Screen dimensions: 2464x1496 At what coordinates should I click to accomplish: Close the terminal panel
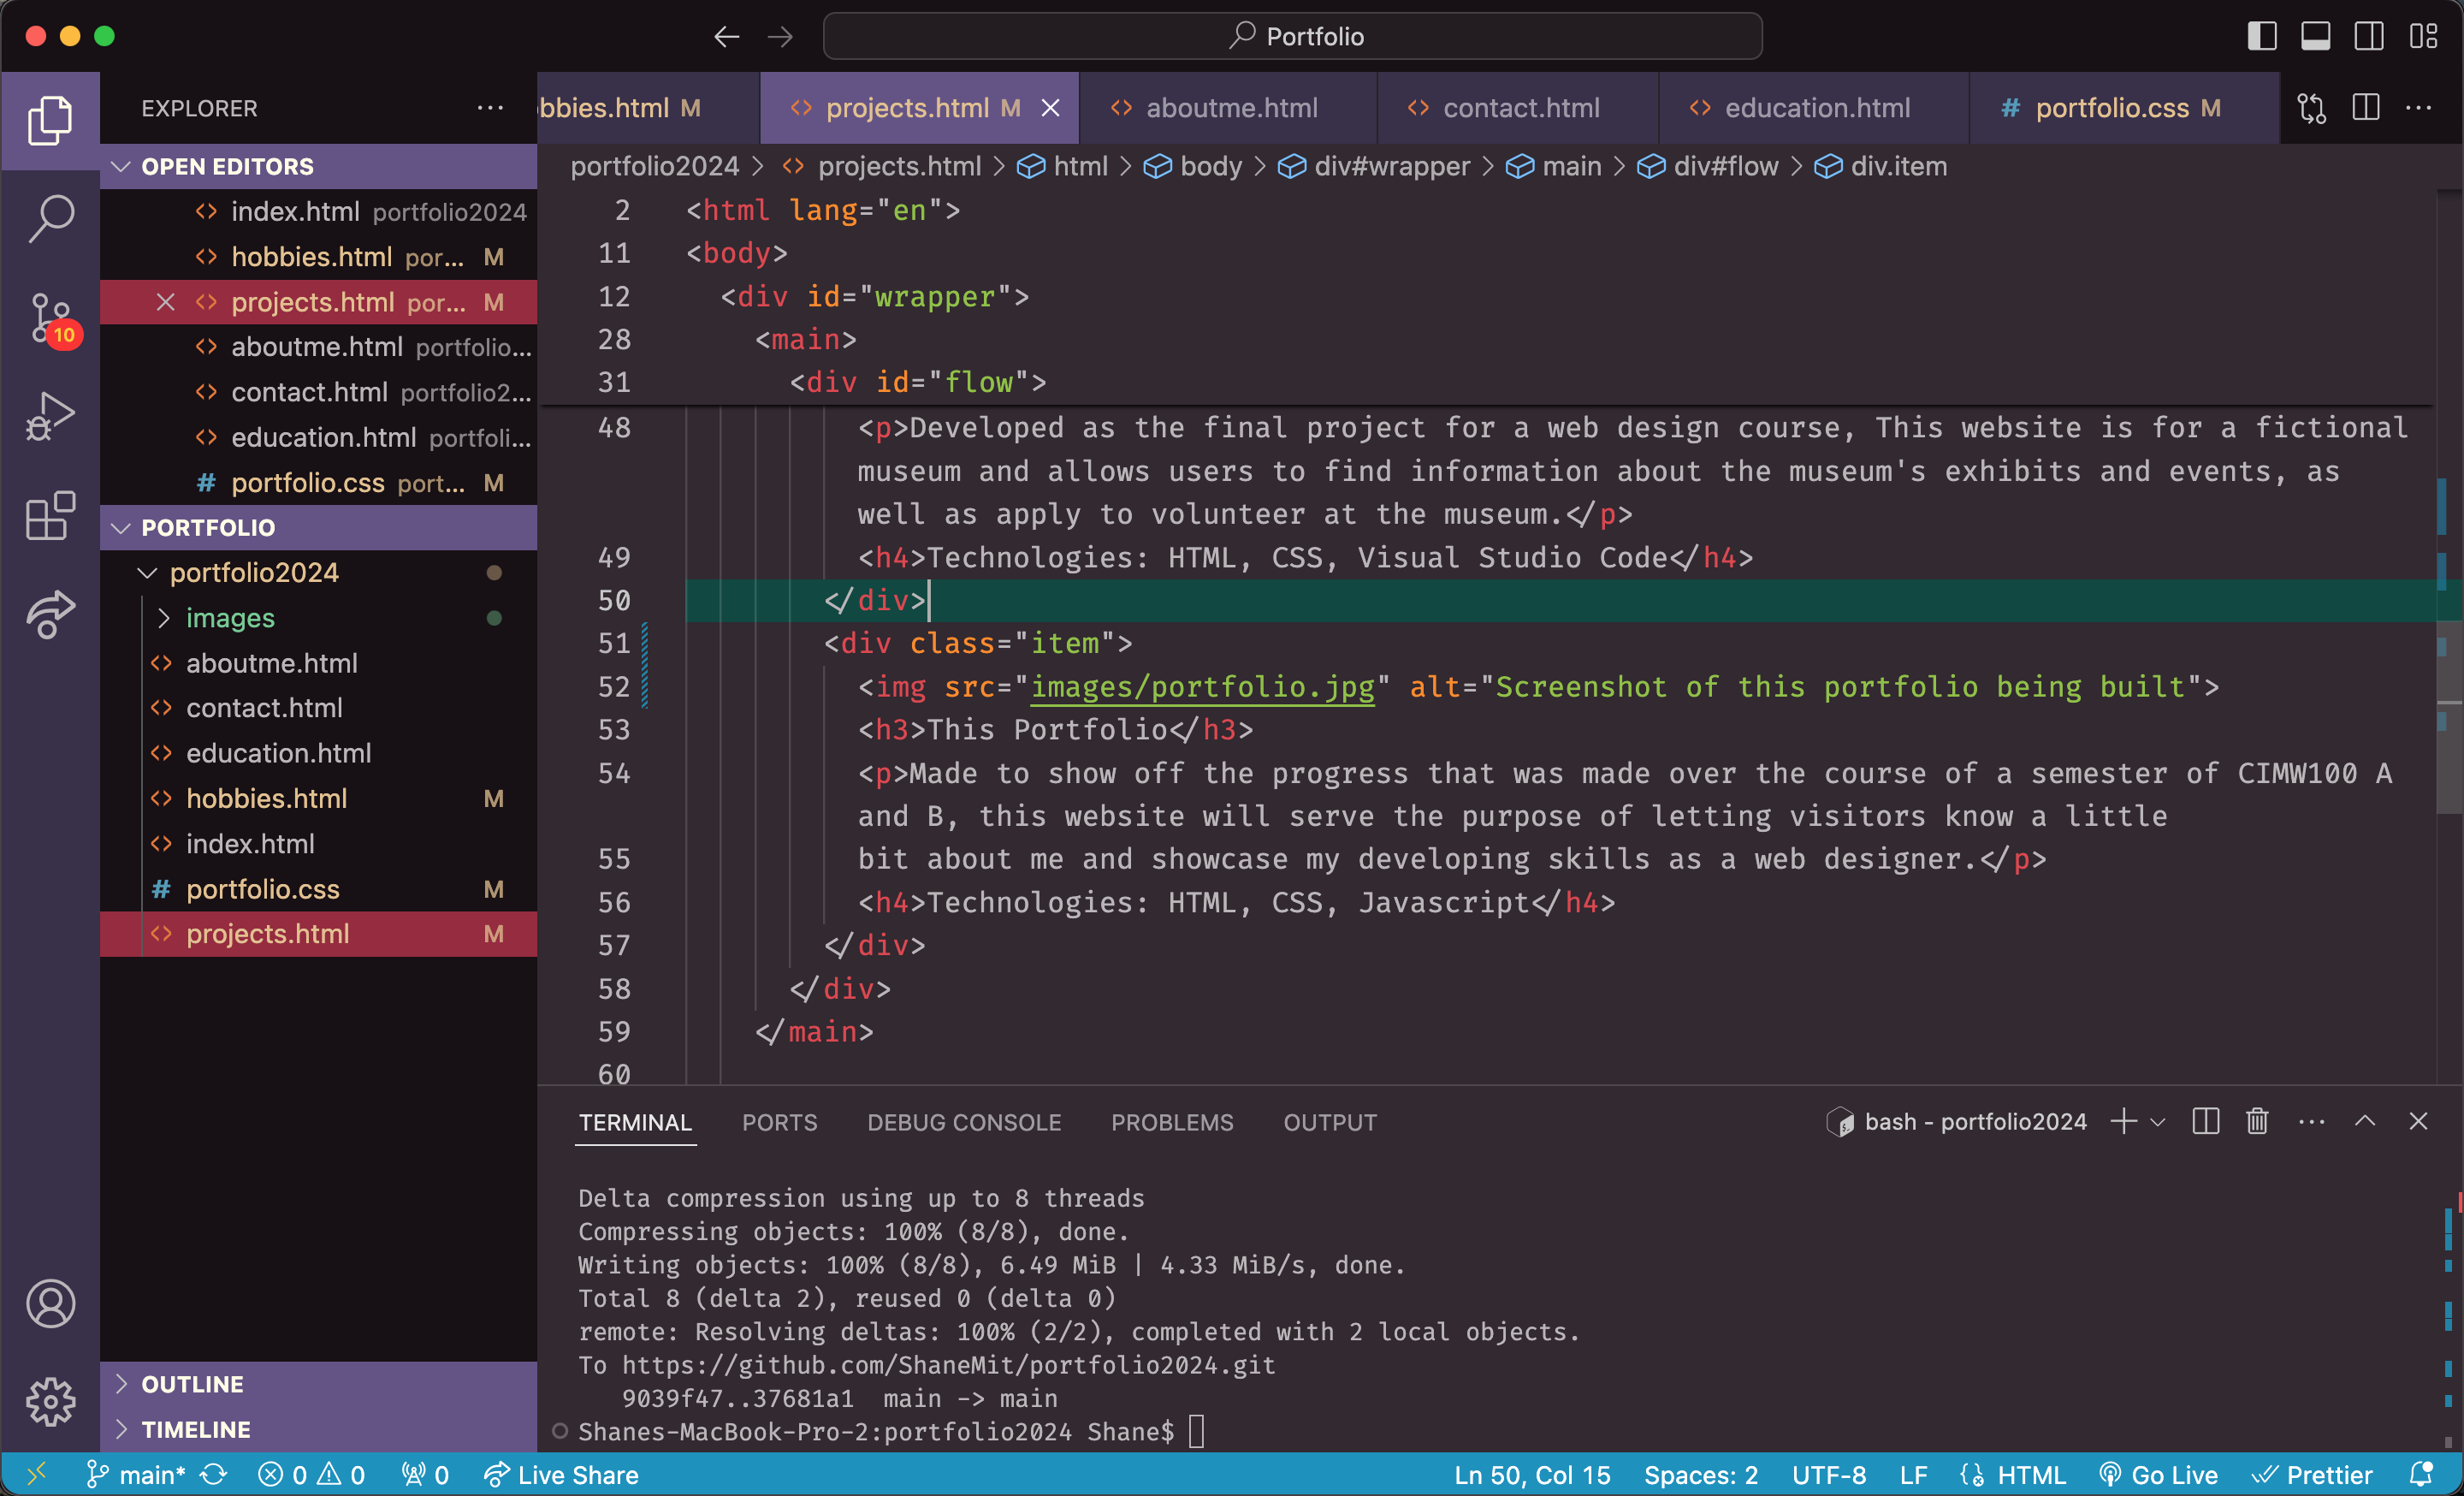(x=2418, y=1122)
